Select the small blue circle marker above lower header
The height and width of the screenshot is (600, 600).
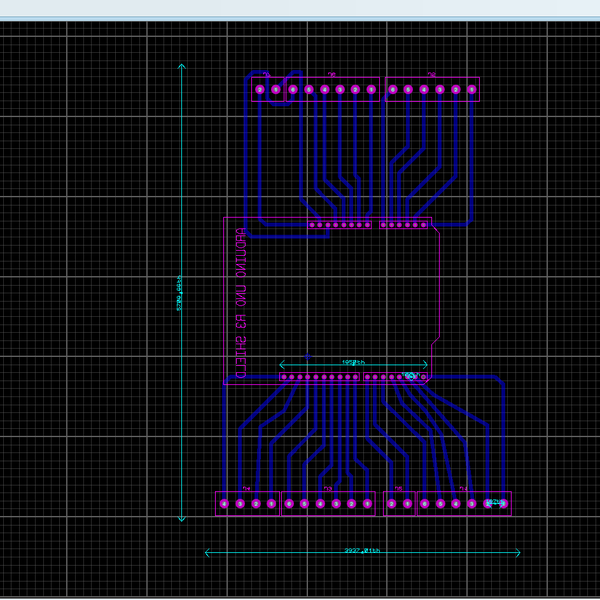(308, 356)
